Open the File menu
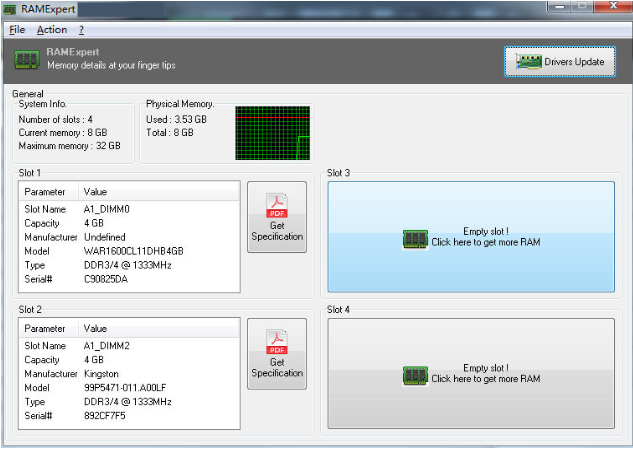This screenshot has height=449, width=633. [x=17, y=30]
